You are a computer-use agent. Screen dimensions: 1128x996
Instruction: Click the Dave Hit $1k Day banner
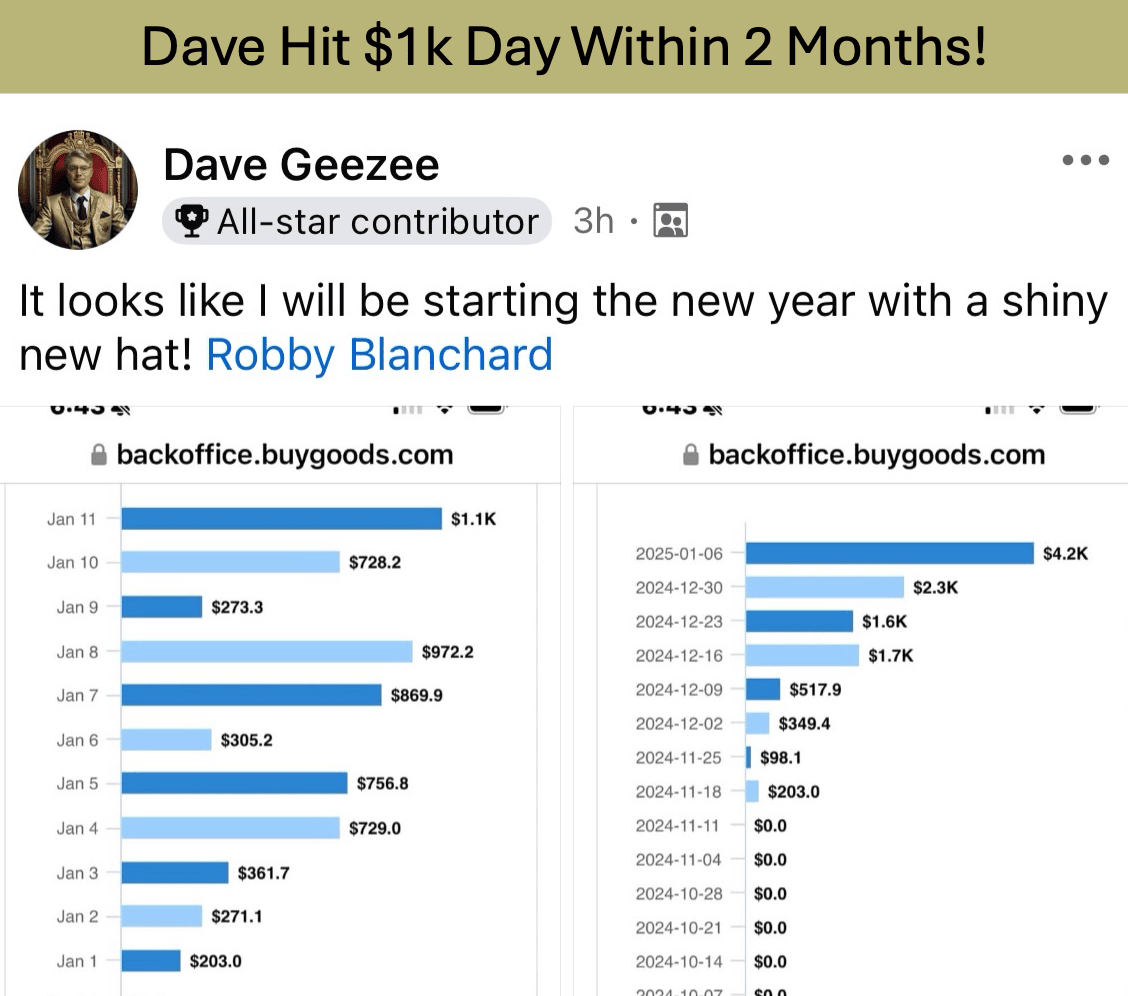(x=564, y=47)
